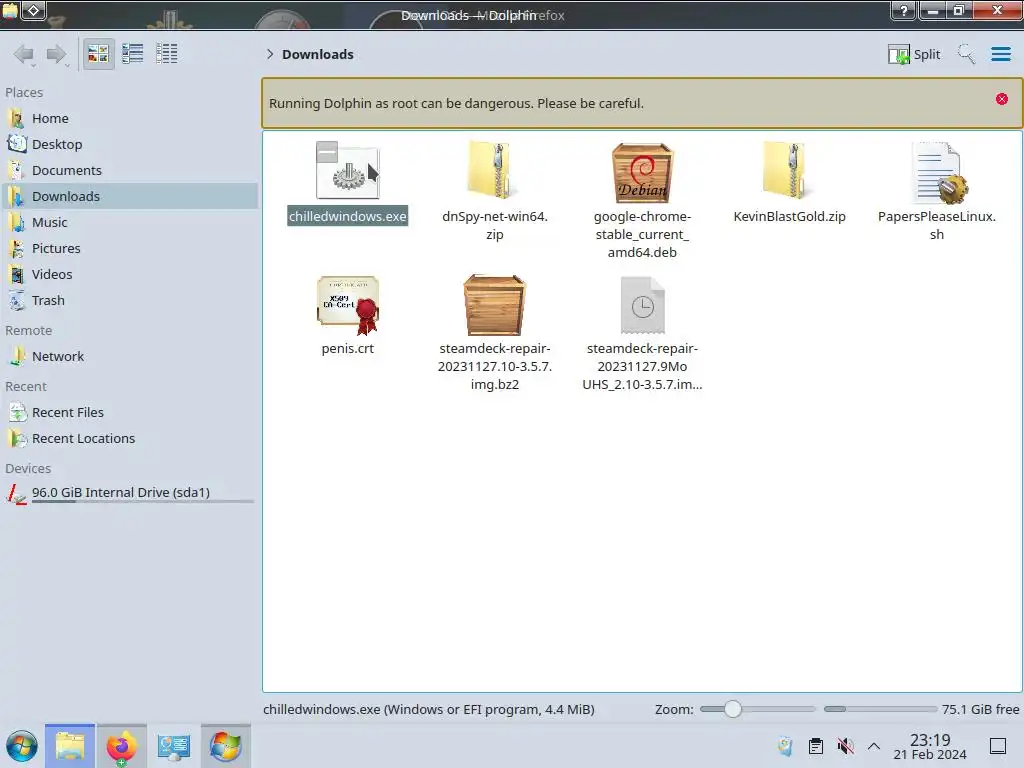Click the folder icon in the title bar

10,10
